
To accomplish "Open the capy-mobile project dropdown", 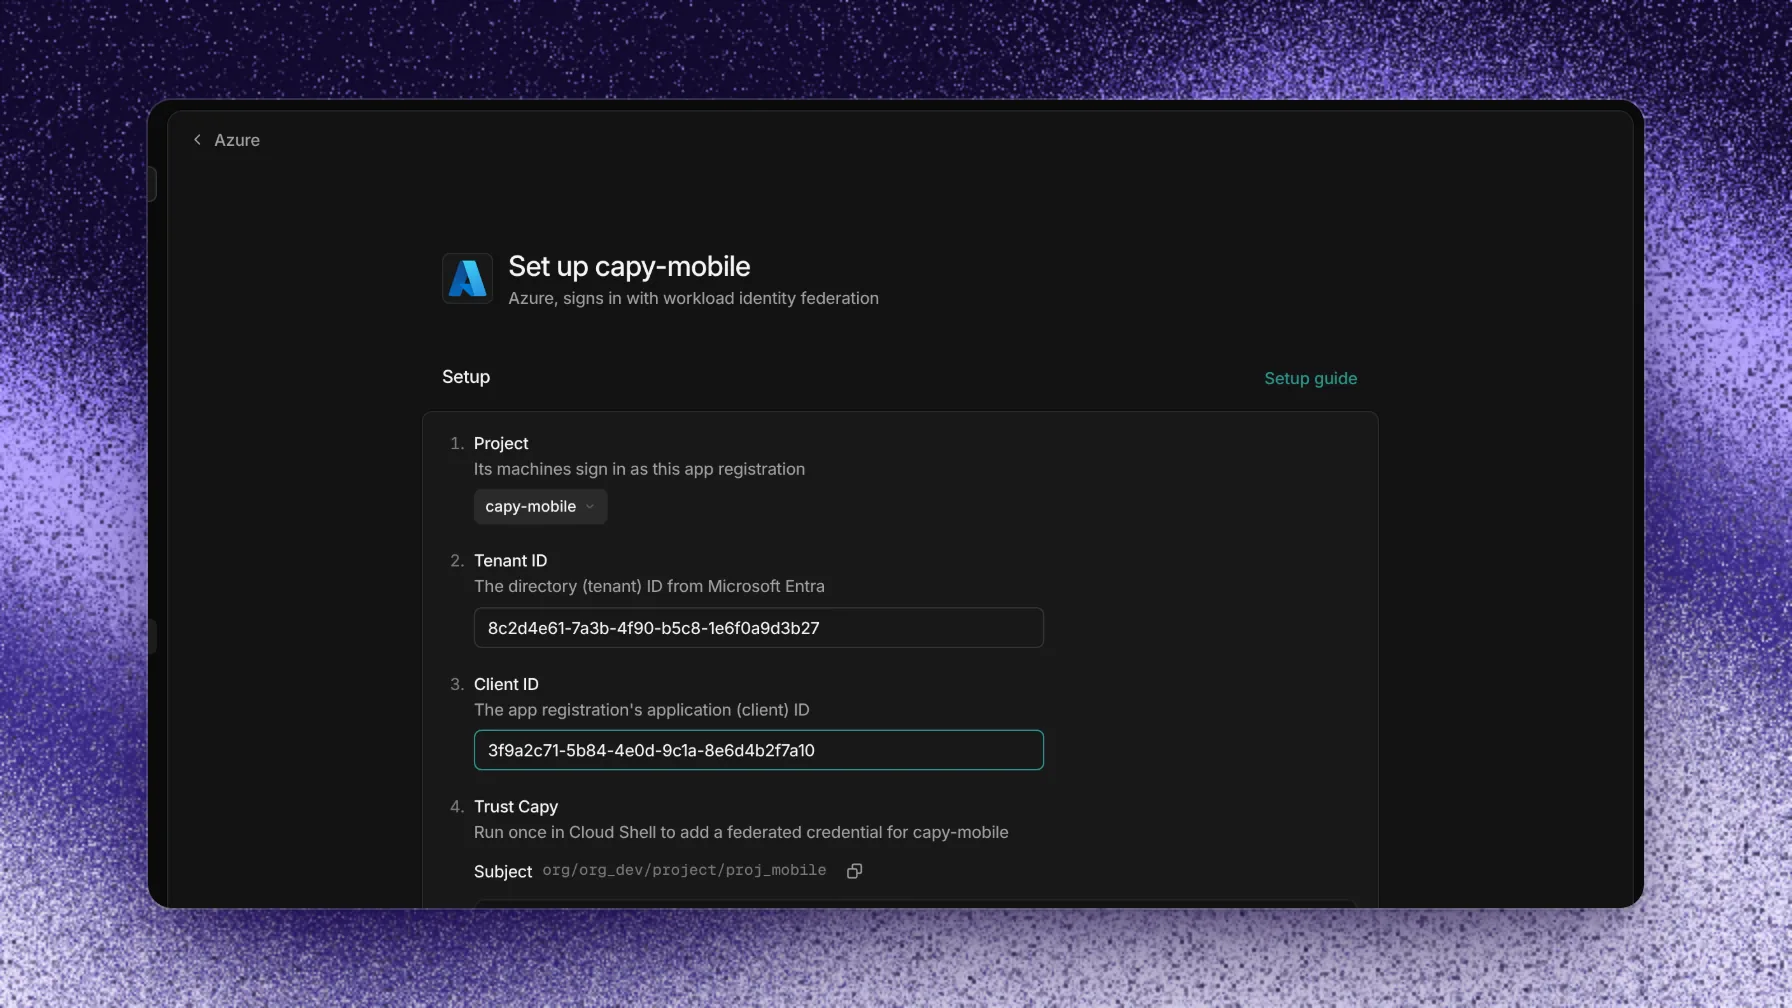I will (x=540, y=507).
